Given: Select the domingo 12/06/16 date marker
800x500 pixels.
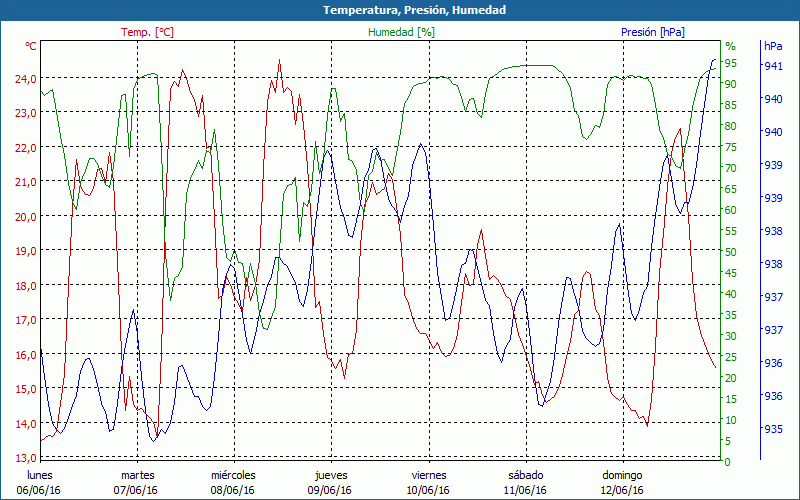Looking at the screenshot, I should pos(622,482).
